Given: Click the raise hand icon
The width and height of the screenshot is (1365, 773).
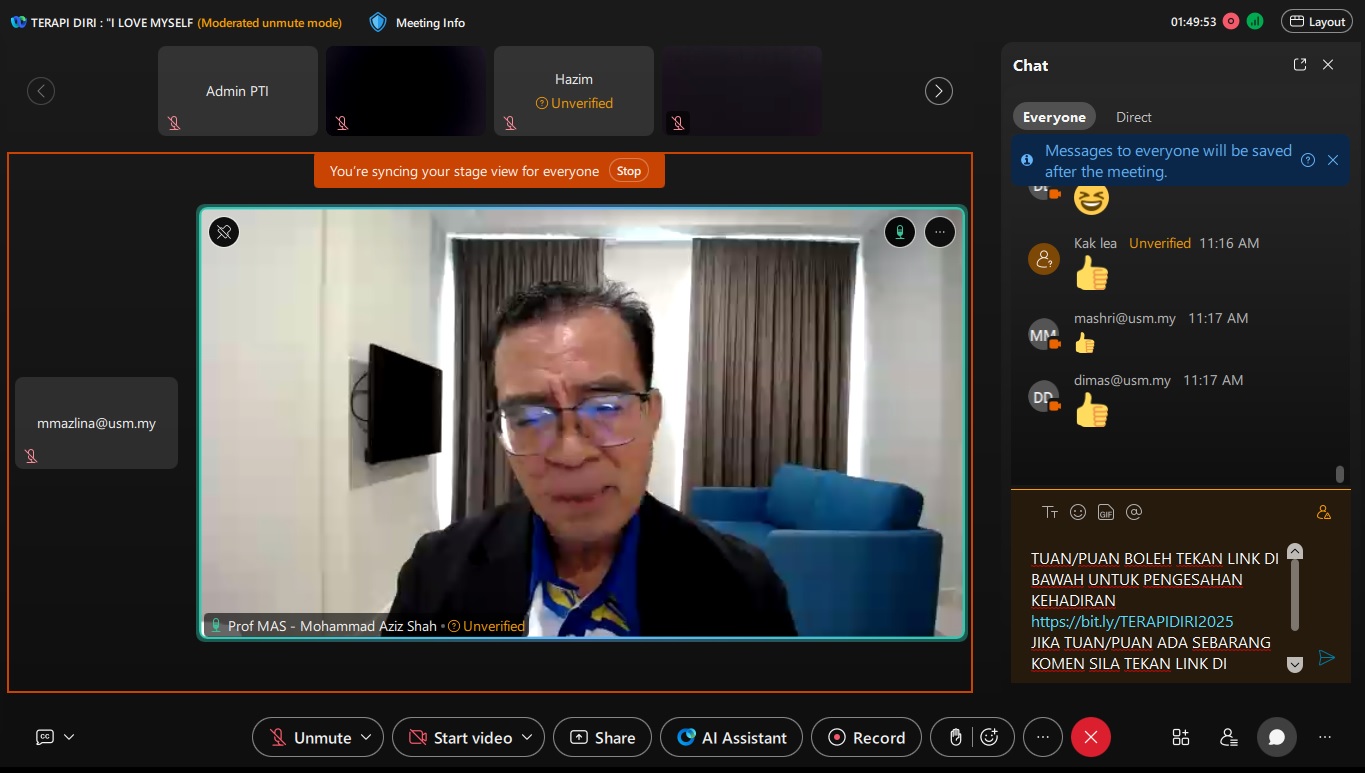Looking at the screenshot, I should (955, 737).
